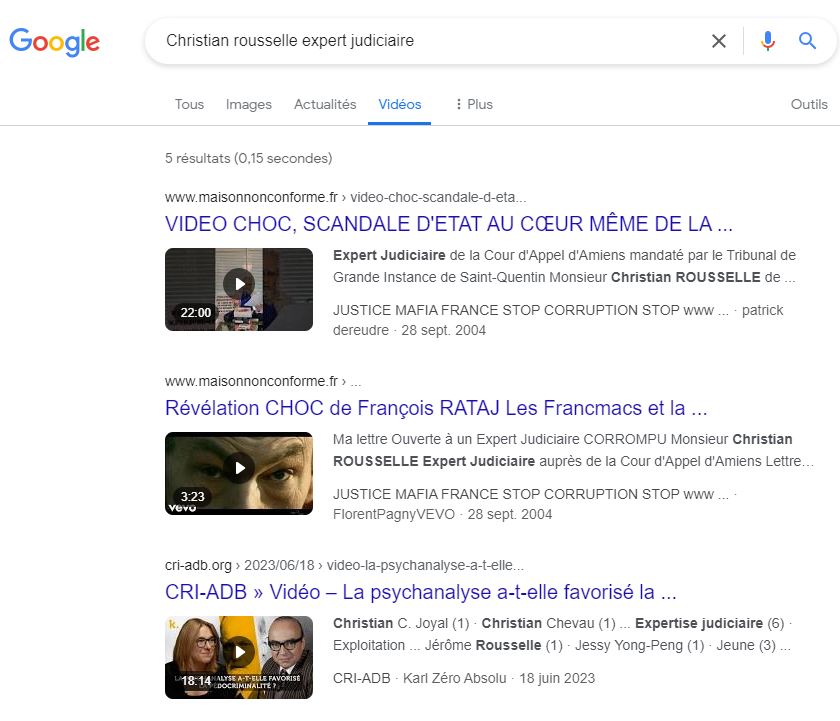
Task: Click the play icon on the 18:14 video
Action: [239, 652]
